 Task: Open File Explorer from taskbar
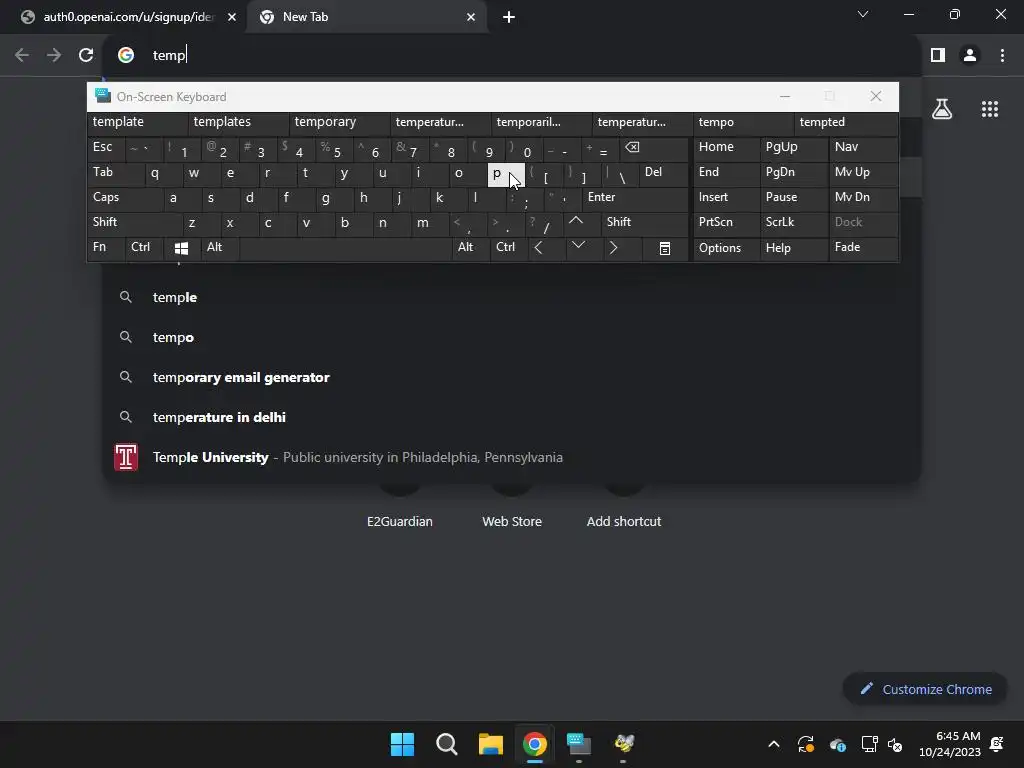tap(490, 744)
